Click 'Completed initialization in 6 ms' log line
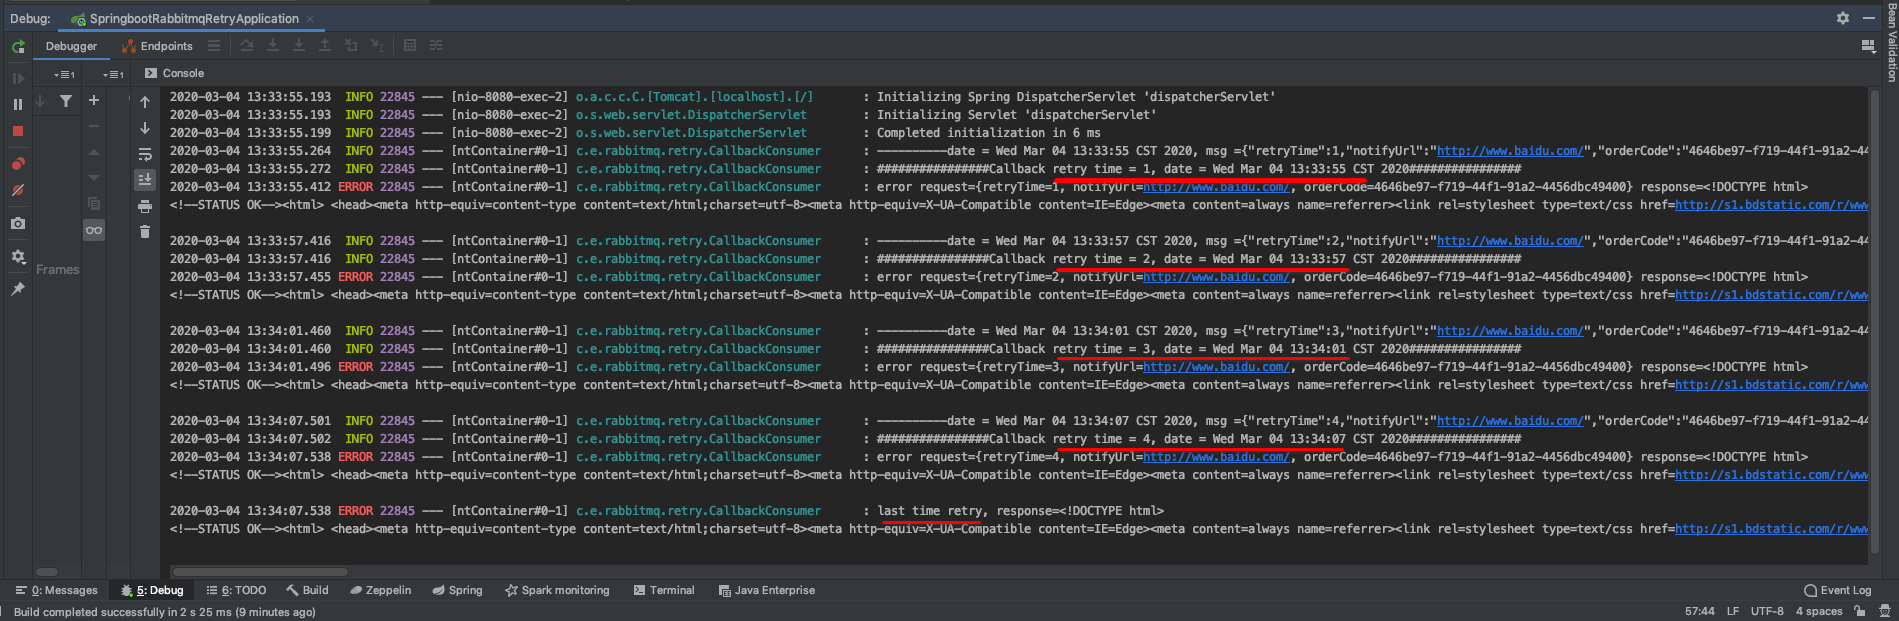1899x621 pixels. pyautogui.click(x=989, y=133)
